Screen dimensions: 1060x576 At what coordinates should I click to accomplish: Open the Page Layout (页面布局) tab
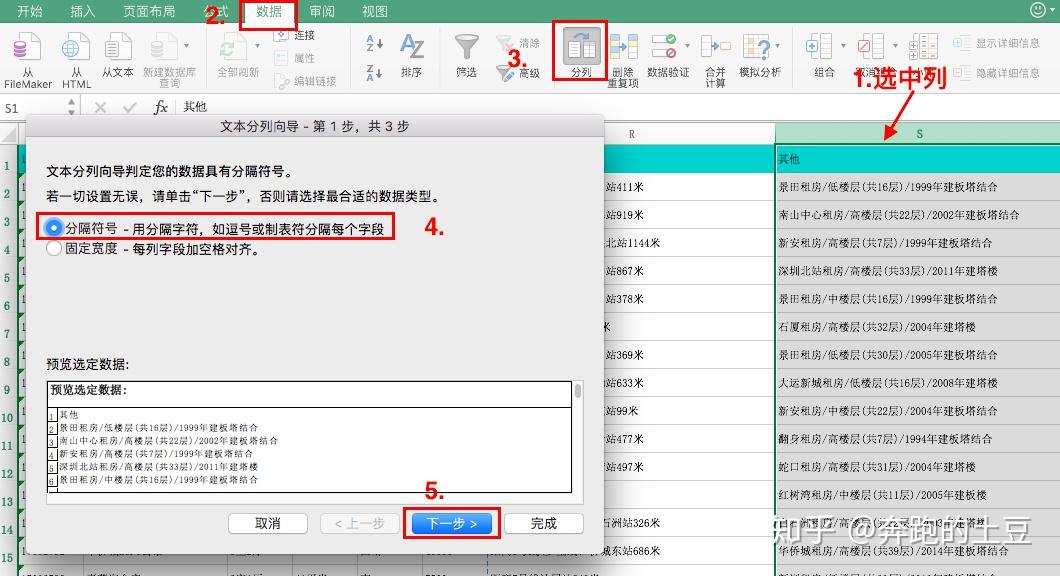pyautogui.click(x=149, y=11)
